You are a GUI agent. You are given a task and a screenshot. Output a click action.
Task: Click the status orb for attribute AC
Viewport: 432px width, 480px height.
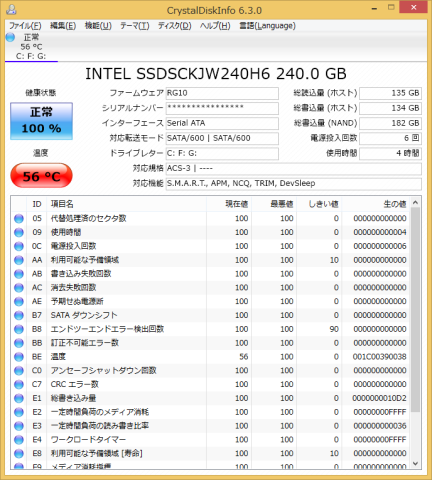(19, 288)
